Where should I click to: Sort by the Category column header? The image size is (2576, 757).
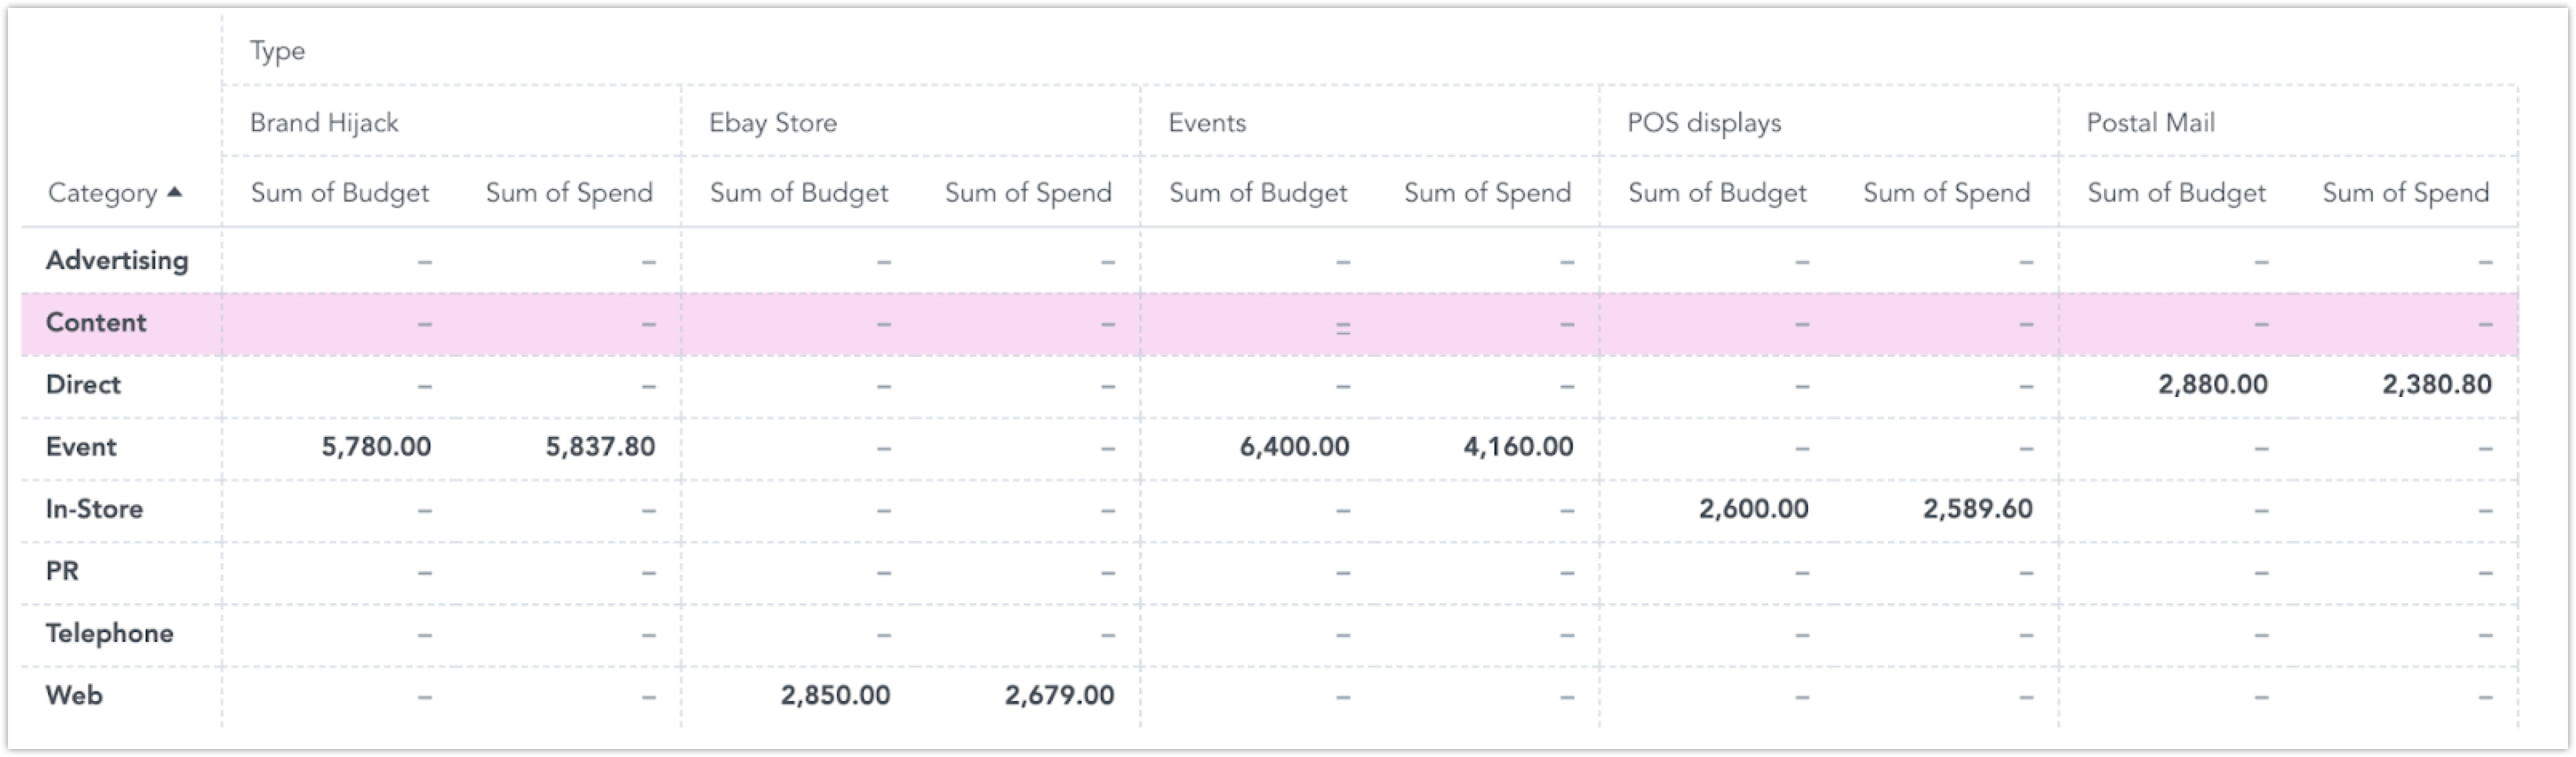tap(103, 193)
